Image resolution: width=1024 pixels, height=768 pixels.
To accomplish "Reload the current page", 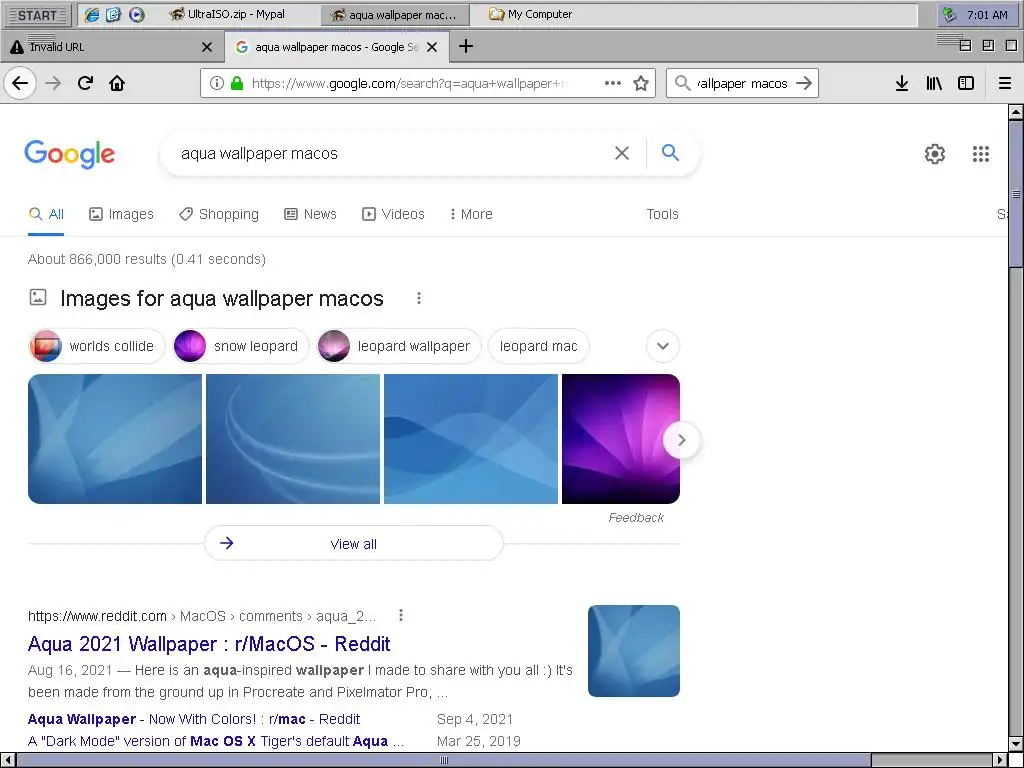I will tap(86, 84).
